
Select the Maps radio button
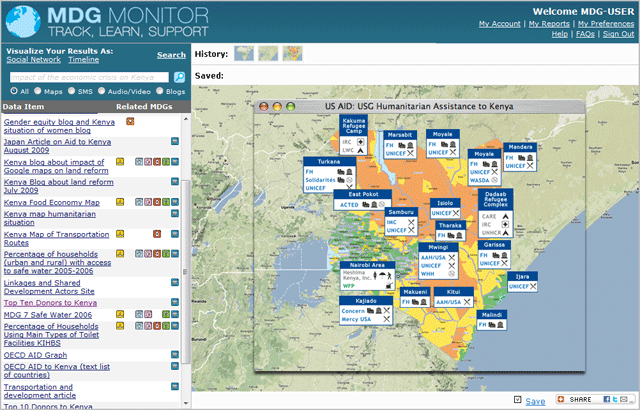[x=38, y=91]
